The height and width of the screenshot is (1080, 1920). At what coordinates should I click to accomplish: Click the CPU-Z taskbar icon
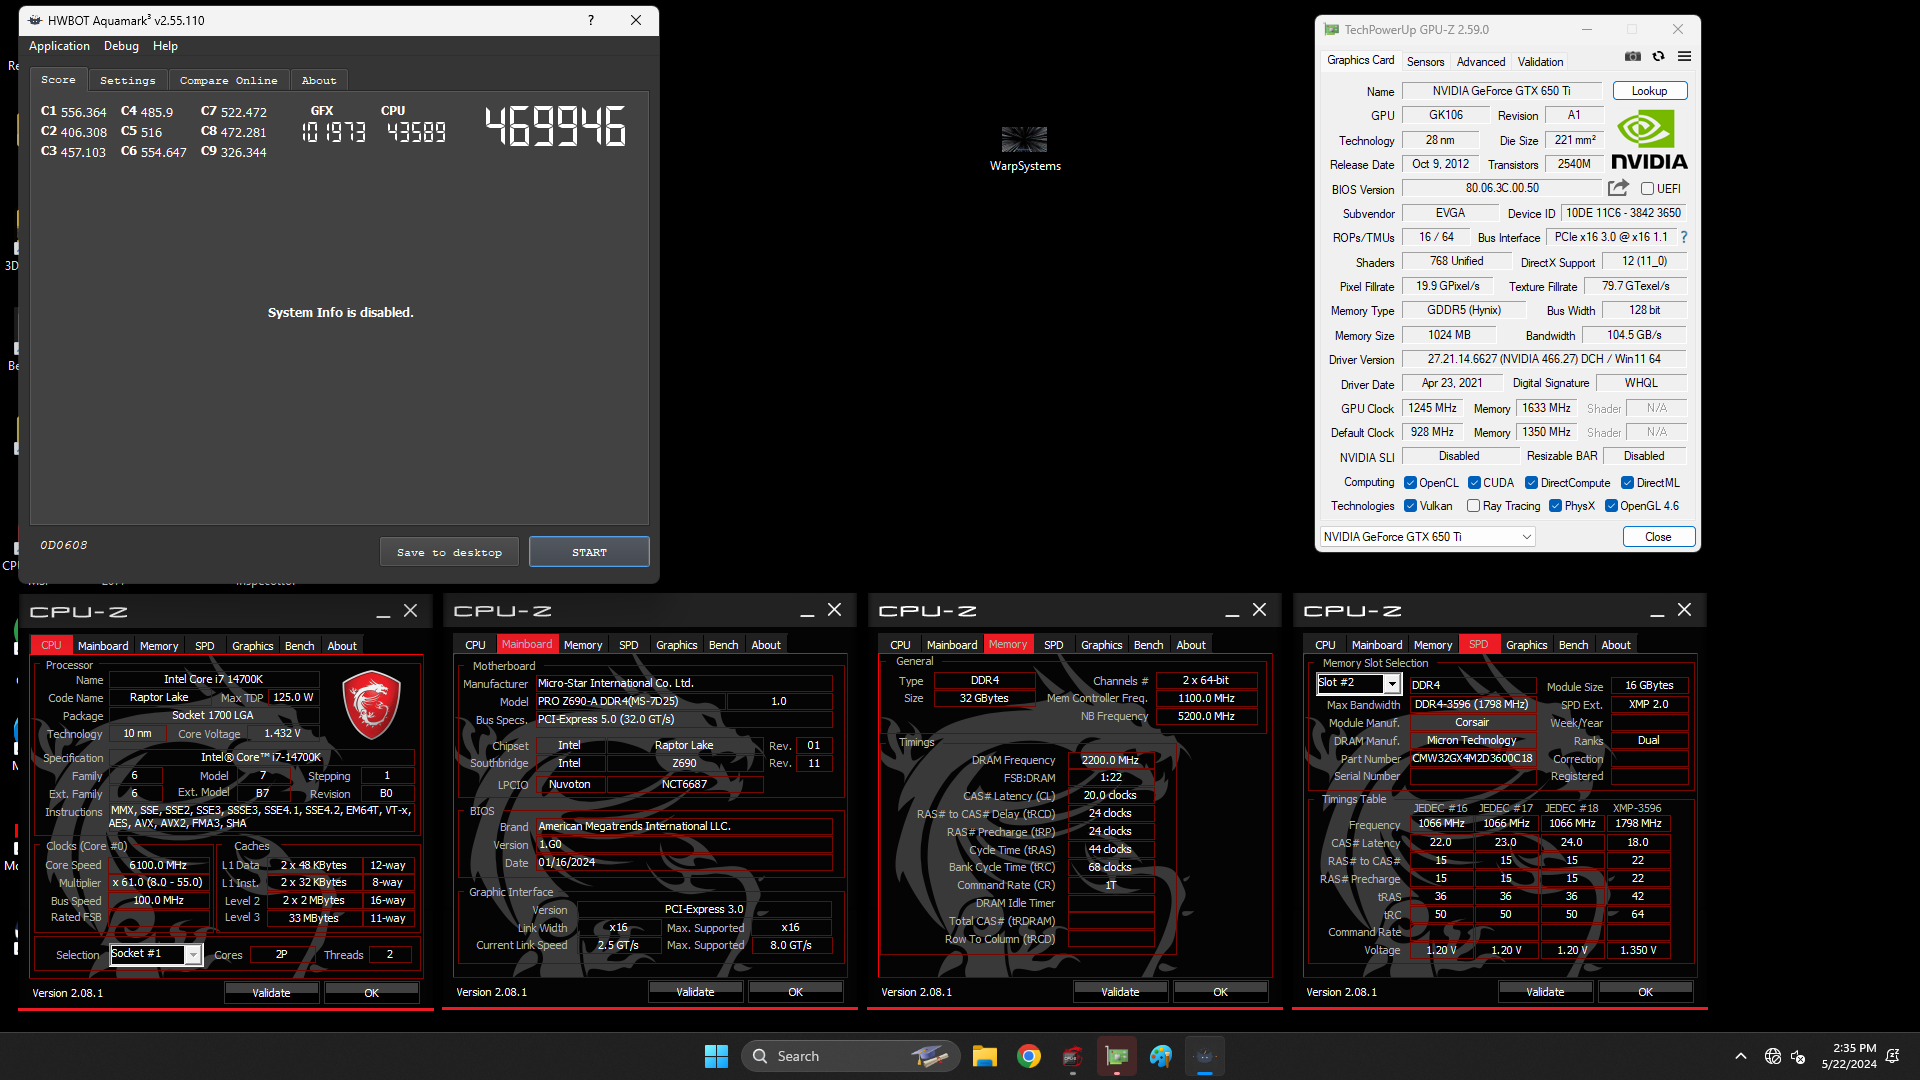point(1073,1056)
